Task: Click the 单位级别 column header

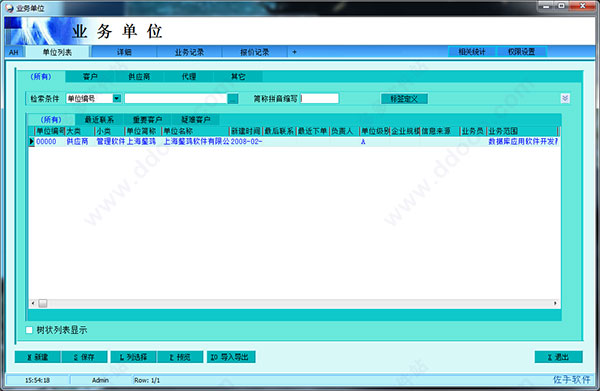Action: tap(375, 131)
